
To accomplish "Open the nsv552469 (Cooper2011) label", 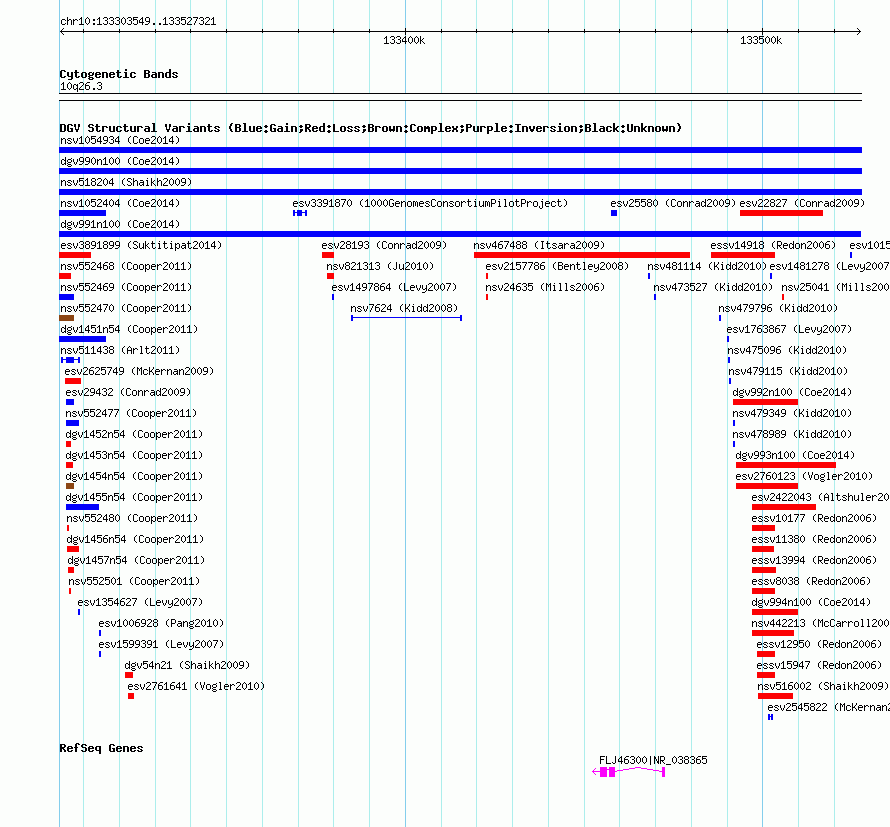I will click(x=126, y=287).
